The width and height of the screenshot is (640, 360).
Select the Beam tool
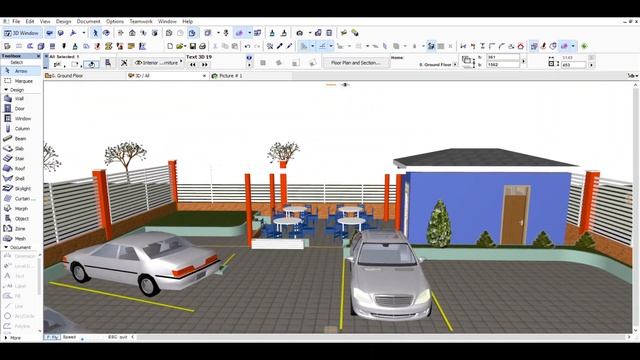click(20, 139)
